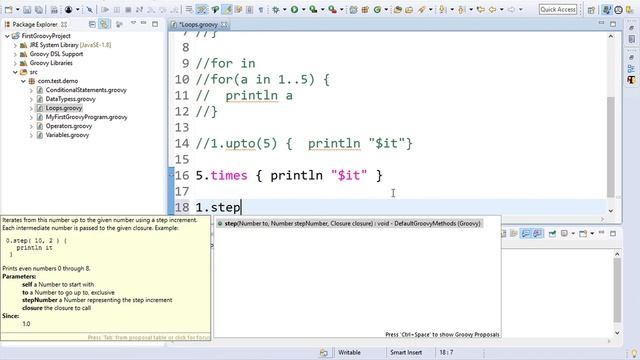
Task: Open the New dropdown arrow
Action: tap(18, 9)
